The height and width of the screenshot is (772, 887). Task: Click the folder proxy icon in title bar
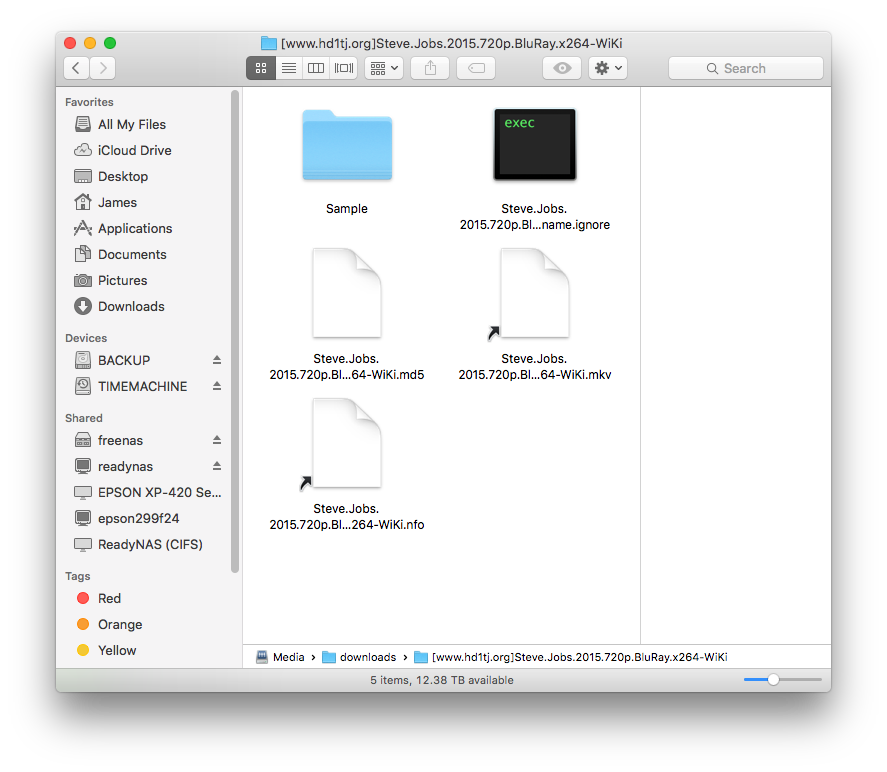click(269, 43)
